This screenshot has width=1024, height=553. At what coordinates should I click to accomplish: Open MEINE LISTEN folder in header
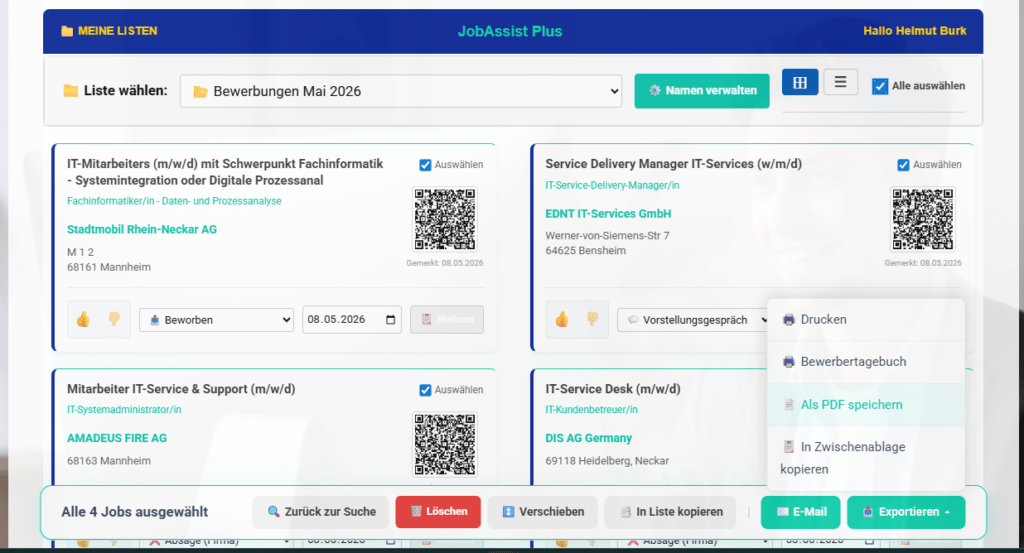(x=109, y=31)
